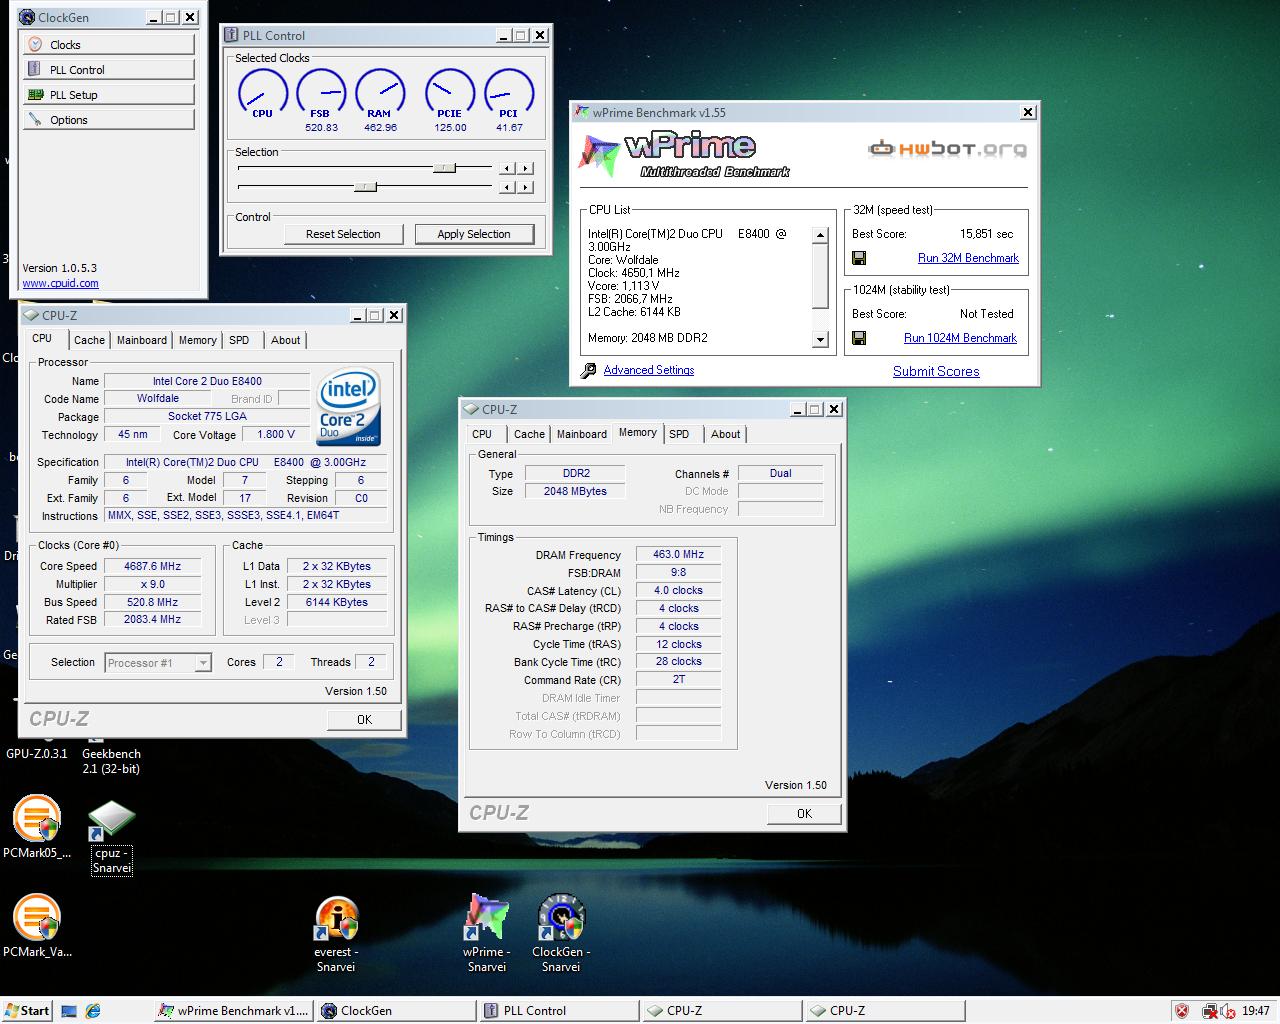Click Intel Core 2 Duo logo
1280x1024 pixels.
click(x=348, y=408)
